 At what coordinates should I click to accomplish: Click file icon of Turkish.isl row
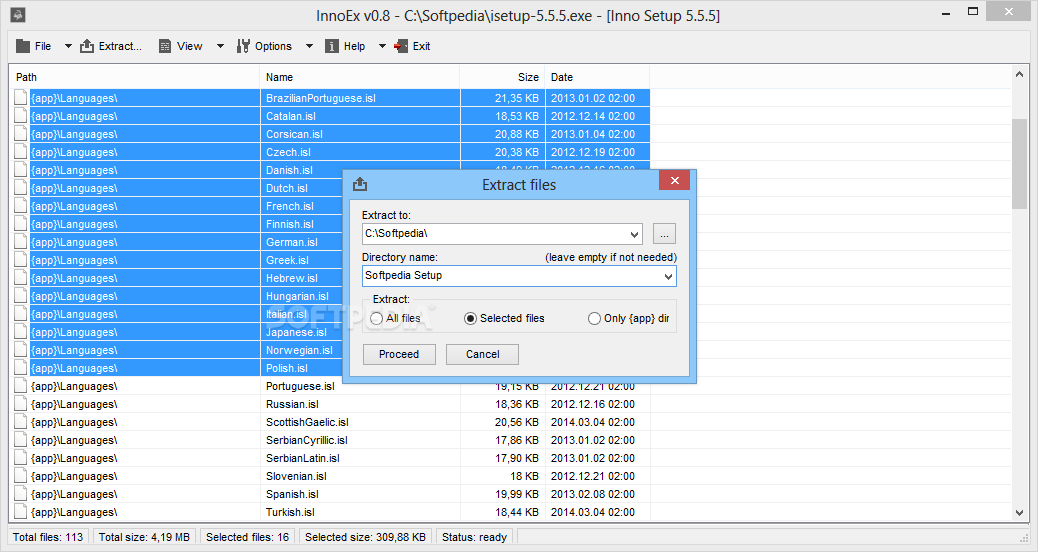(21, 512)
